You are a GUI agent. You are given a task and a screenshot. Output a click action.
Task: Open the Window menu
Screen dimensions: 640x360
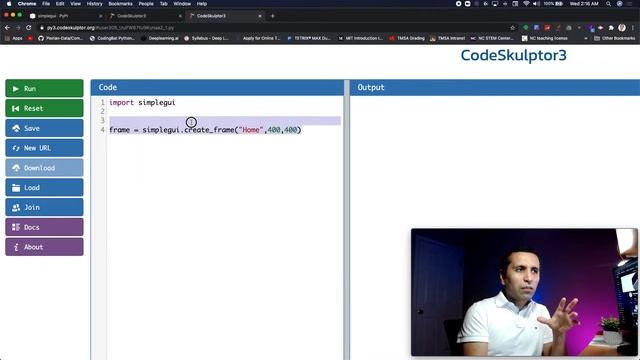click(182, 4)
